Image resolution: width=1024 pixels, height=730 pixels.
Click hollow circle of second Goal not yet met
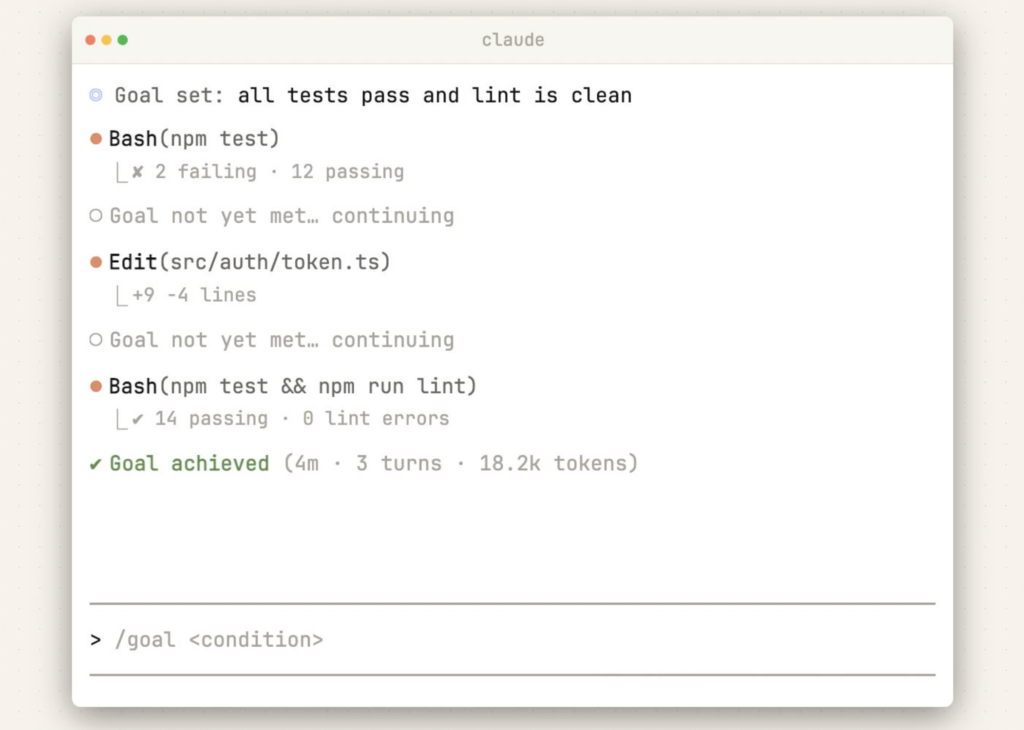[96, 340]
